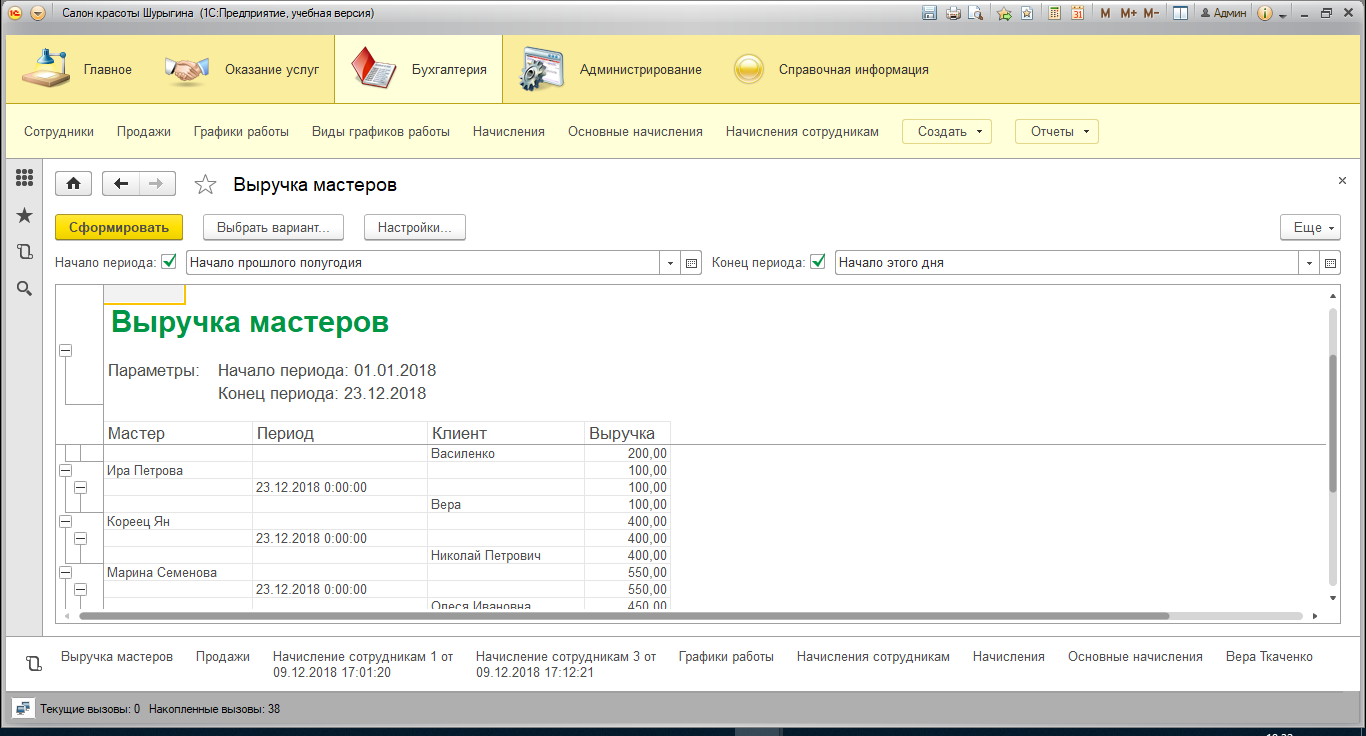The image size is (1366, 736).
Task: Uncheck the Конец периода checkbox
Action: coord(818,262)
